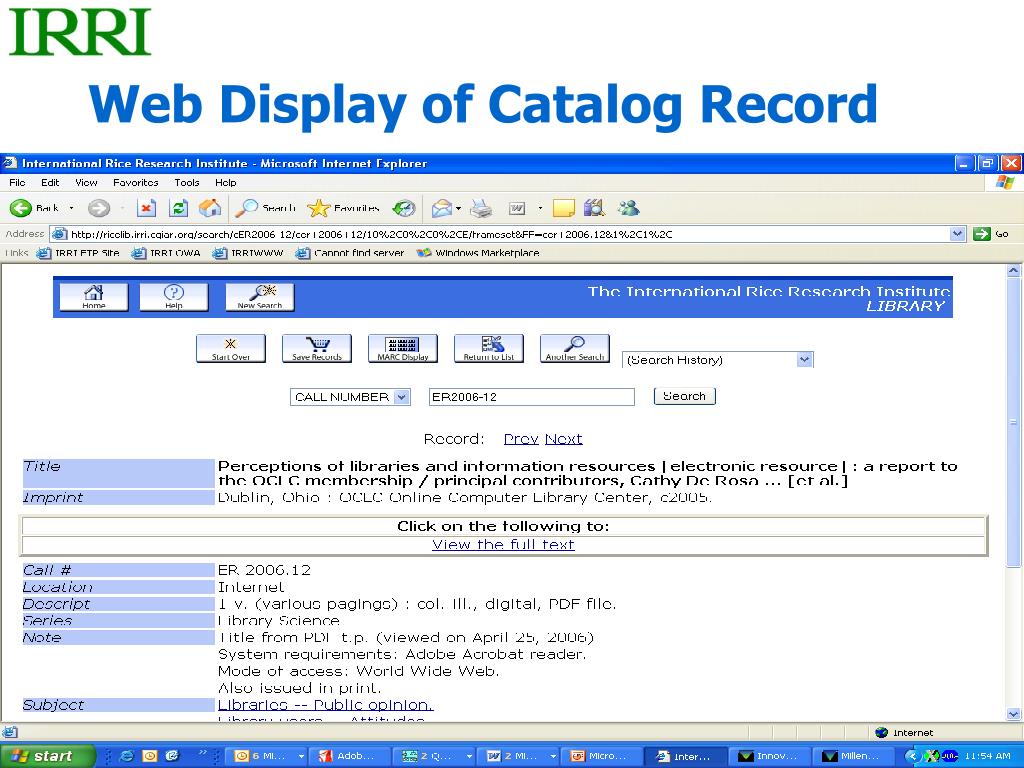Open the IRRI FTP Site links bar shortcut
Screen dimensions: 1024x768
(78, 253)
